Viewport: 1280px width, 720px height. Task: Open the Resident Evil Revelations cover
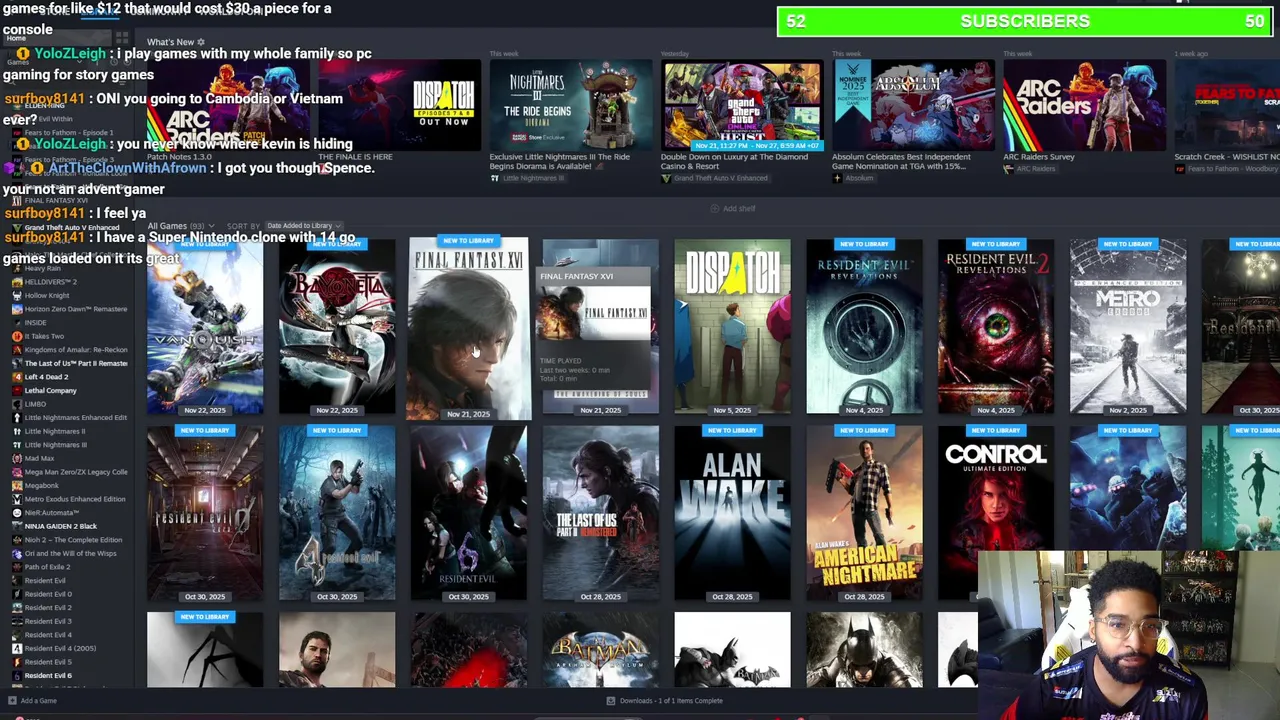pyautogui.click(x=864, y=326)
